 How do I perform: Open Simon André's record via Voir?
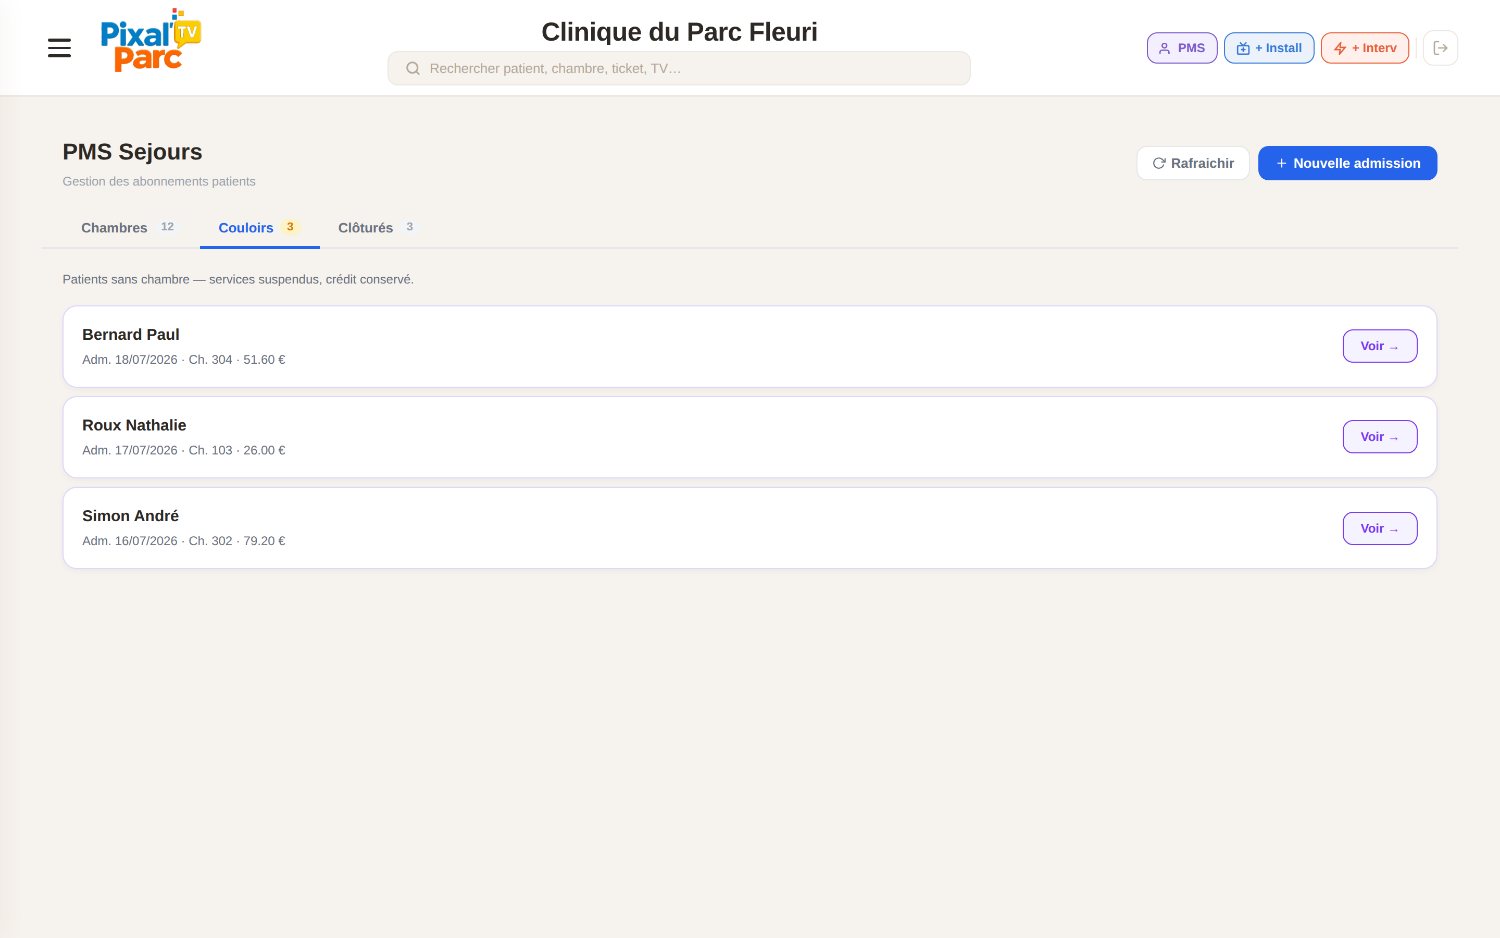[1379, 528]
